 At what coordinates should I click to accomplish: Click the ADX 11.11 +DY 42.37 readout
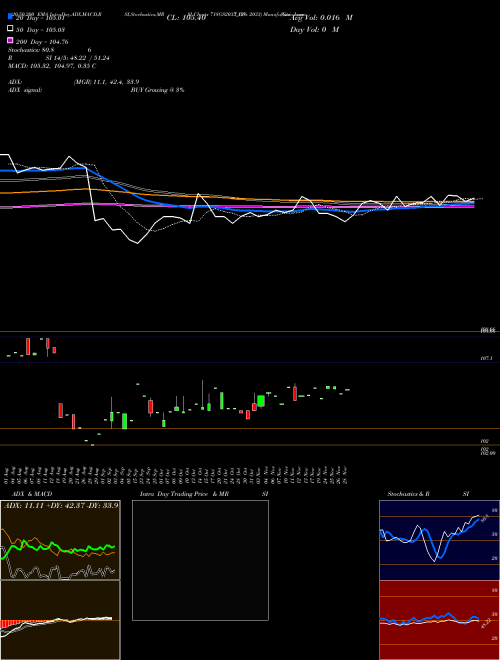pyautogui.click(x=61, y=505)
